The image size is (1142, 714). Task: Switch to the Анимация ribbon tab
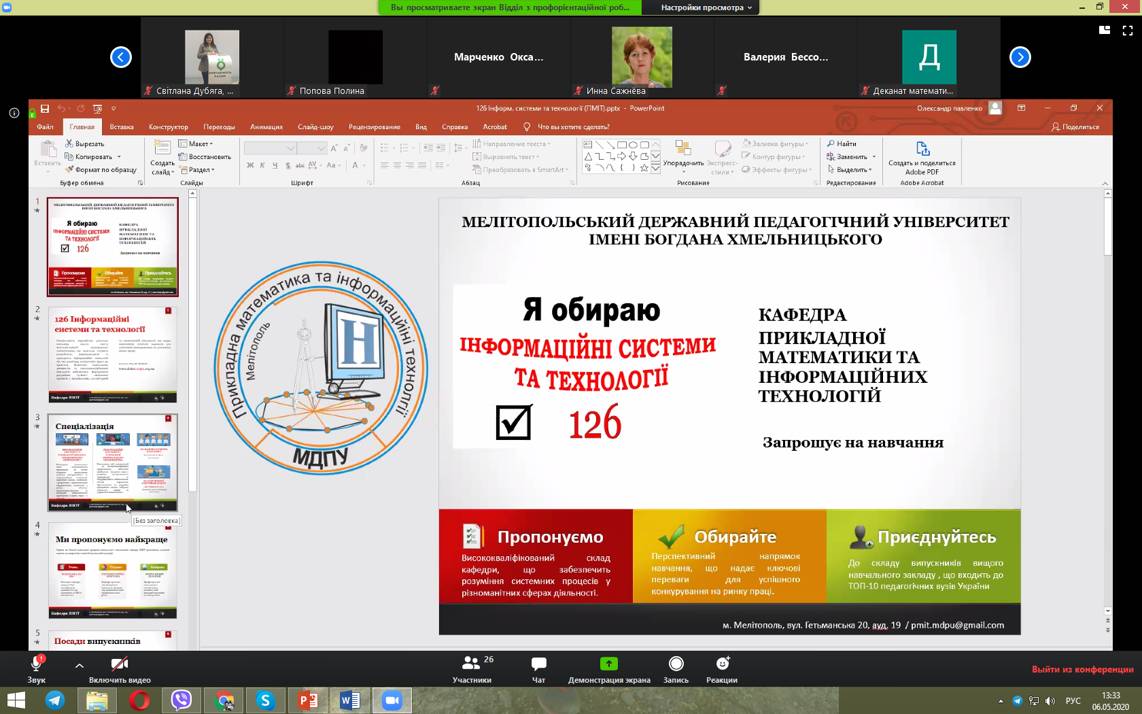click(266, 127)
